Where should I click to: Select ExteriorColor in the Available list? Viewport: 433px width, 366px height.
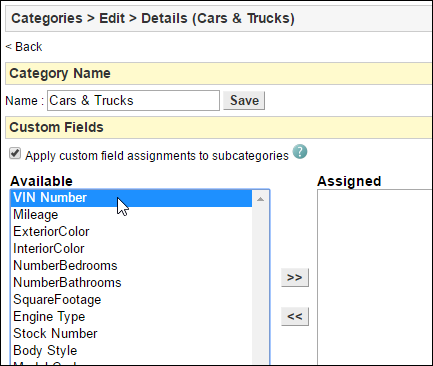pyautogui.click(x=132, y=232)
